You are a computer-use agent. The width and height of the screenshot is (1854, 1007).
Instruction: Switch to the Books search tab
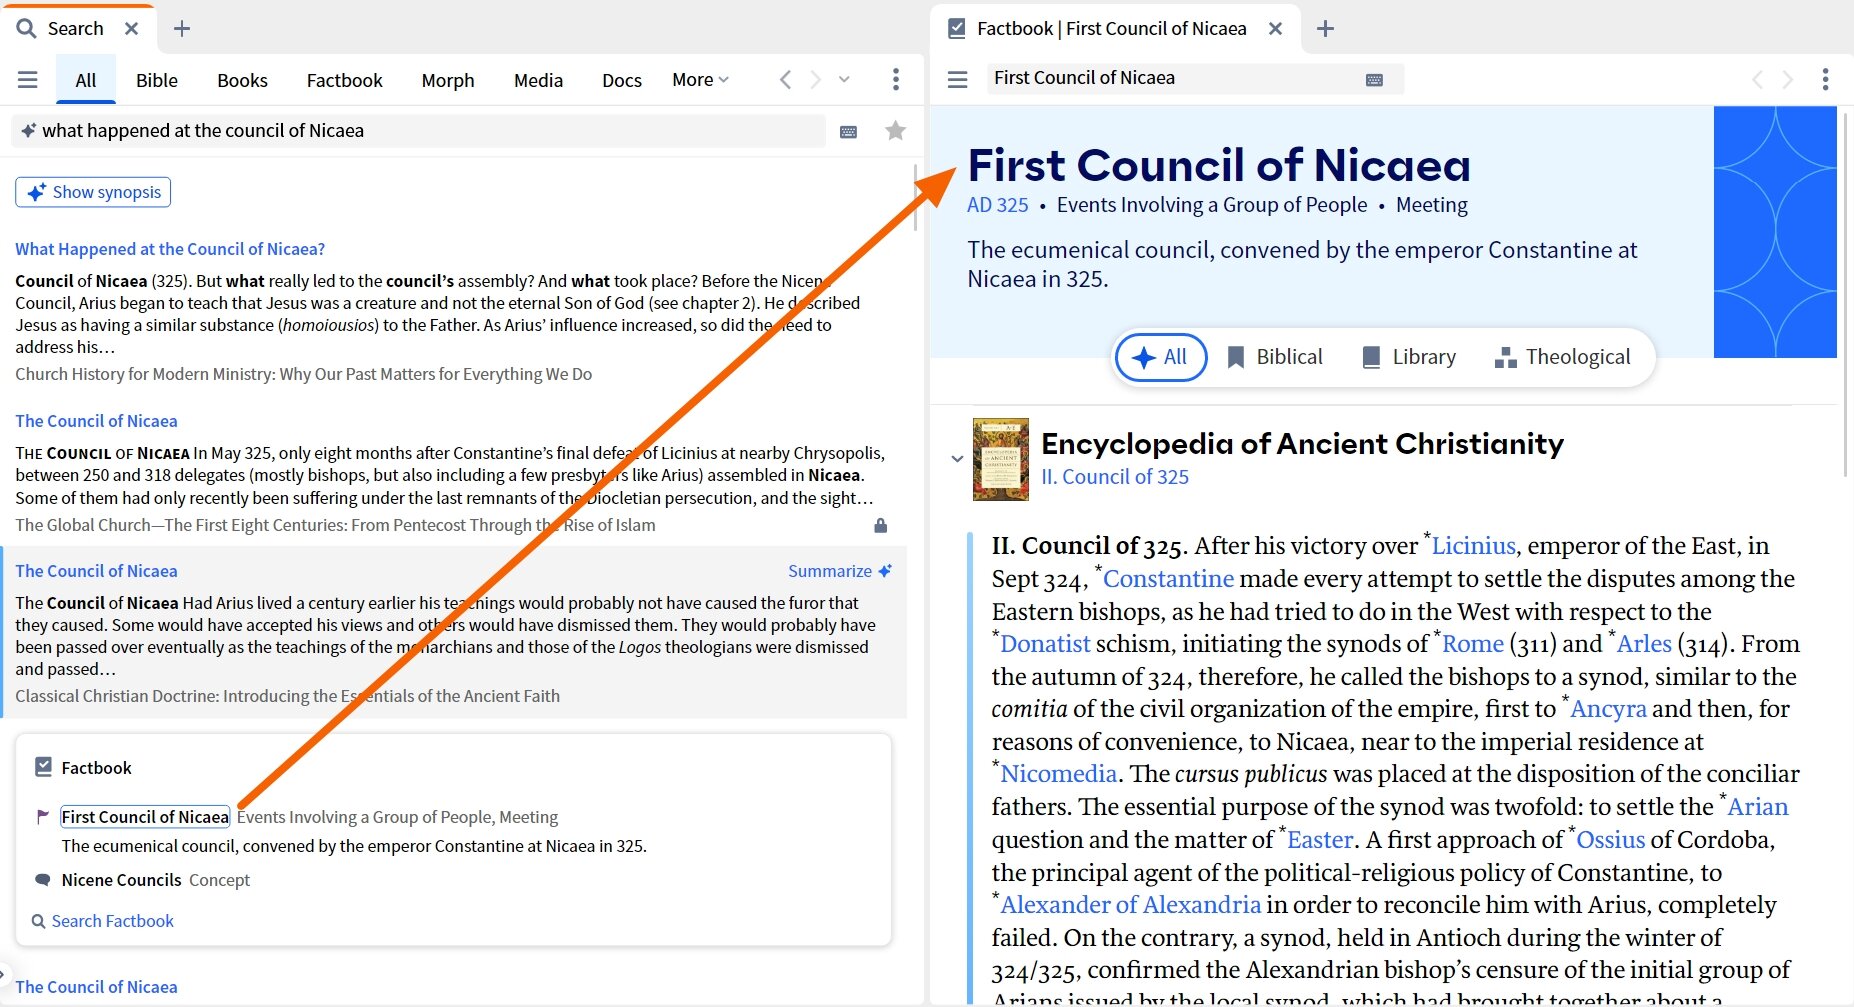(242, 80)
